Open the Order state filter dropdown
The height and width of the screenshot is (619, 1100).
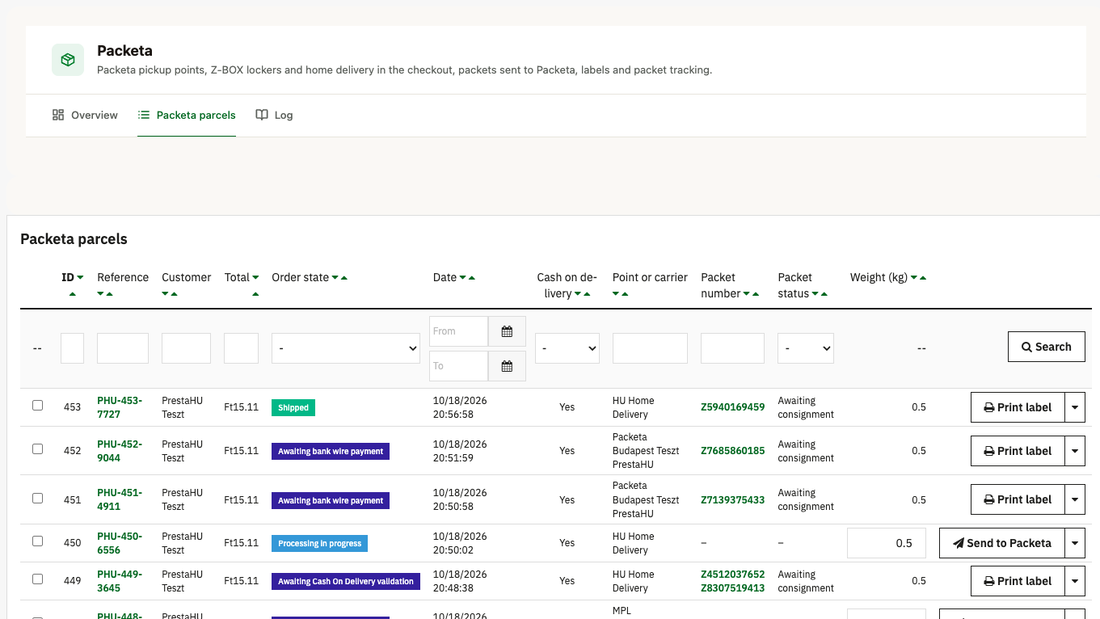click(346, 348)
